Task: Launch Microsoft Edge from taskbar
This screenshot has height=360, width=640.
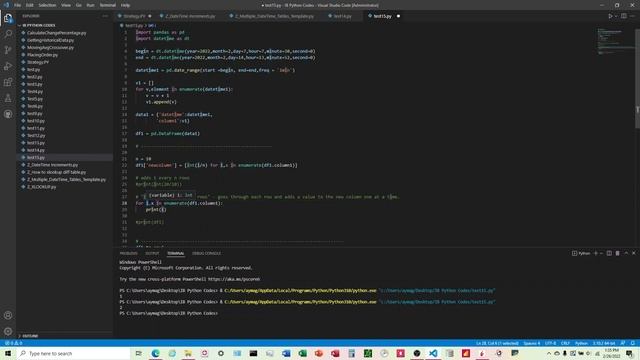Action: coord(156,353)
